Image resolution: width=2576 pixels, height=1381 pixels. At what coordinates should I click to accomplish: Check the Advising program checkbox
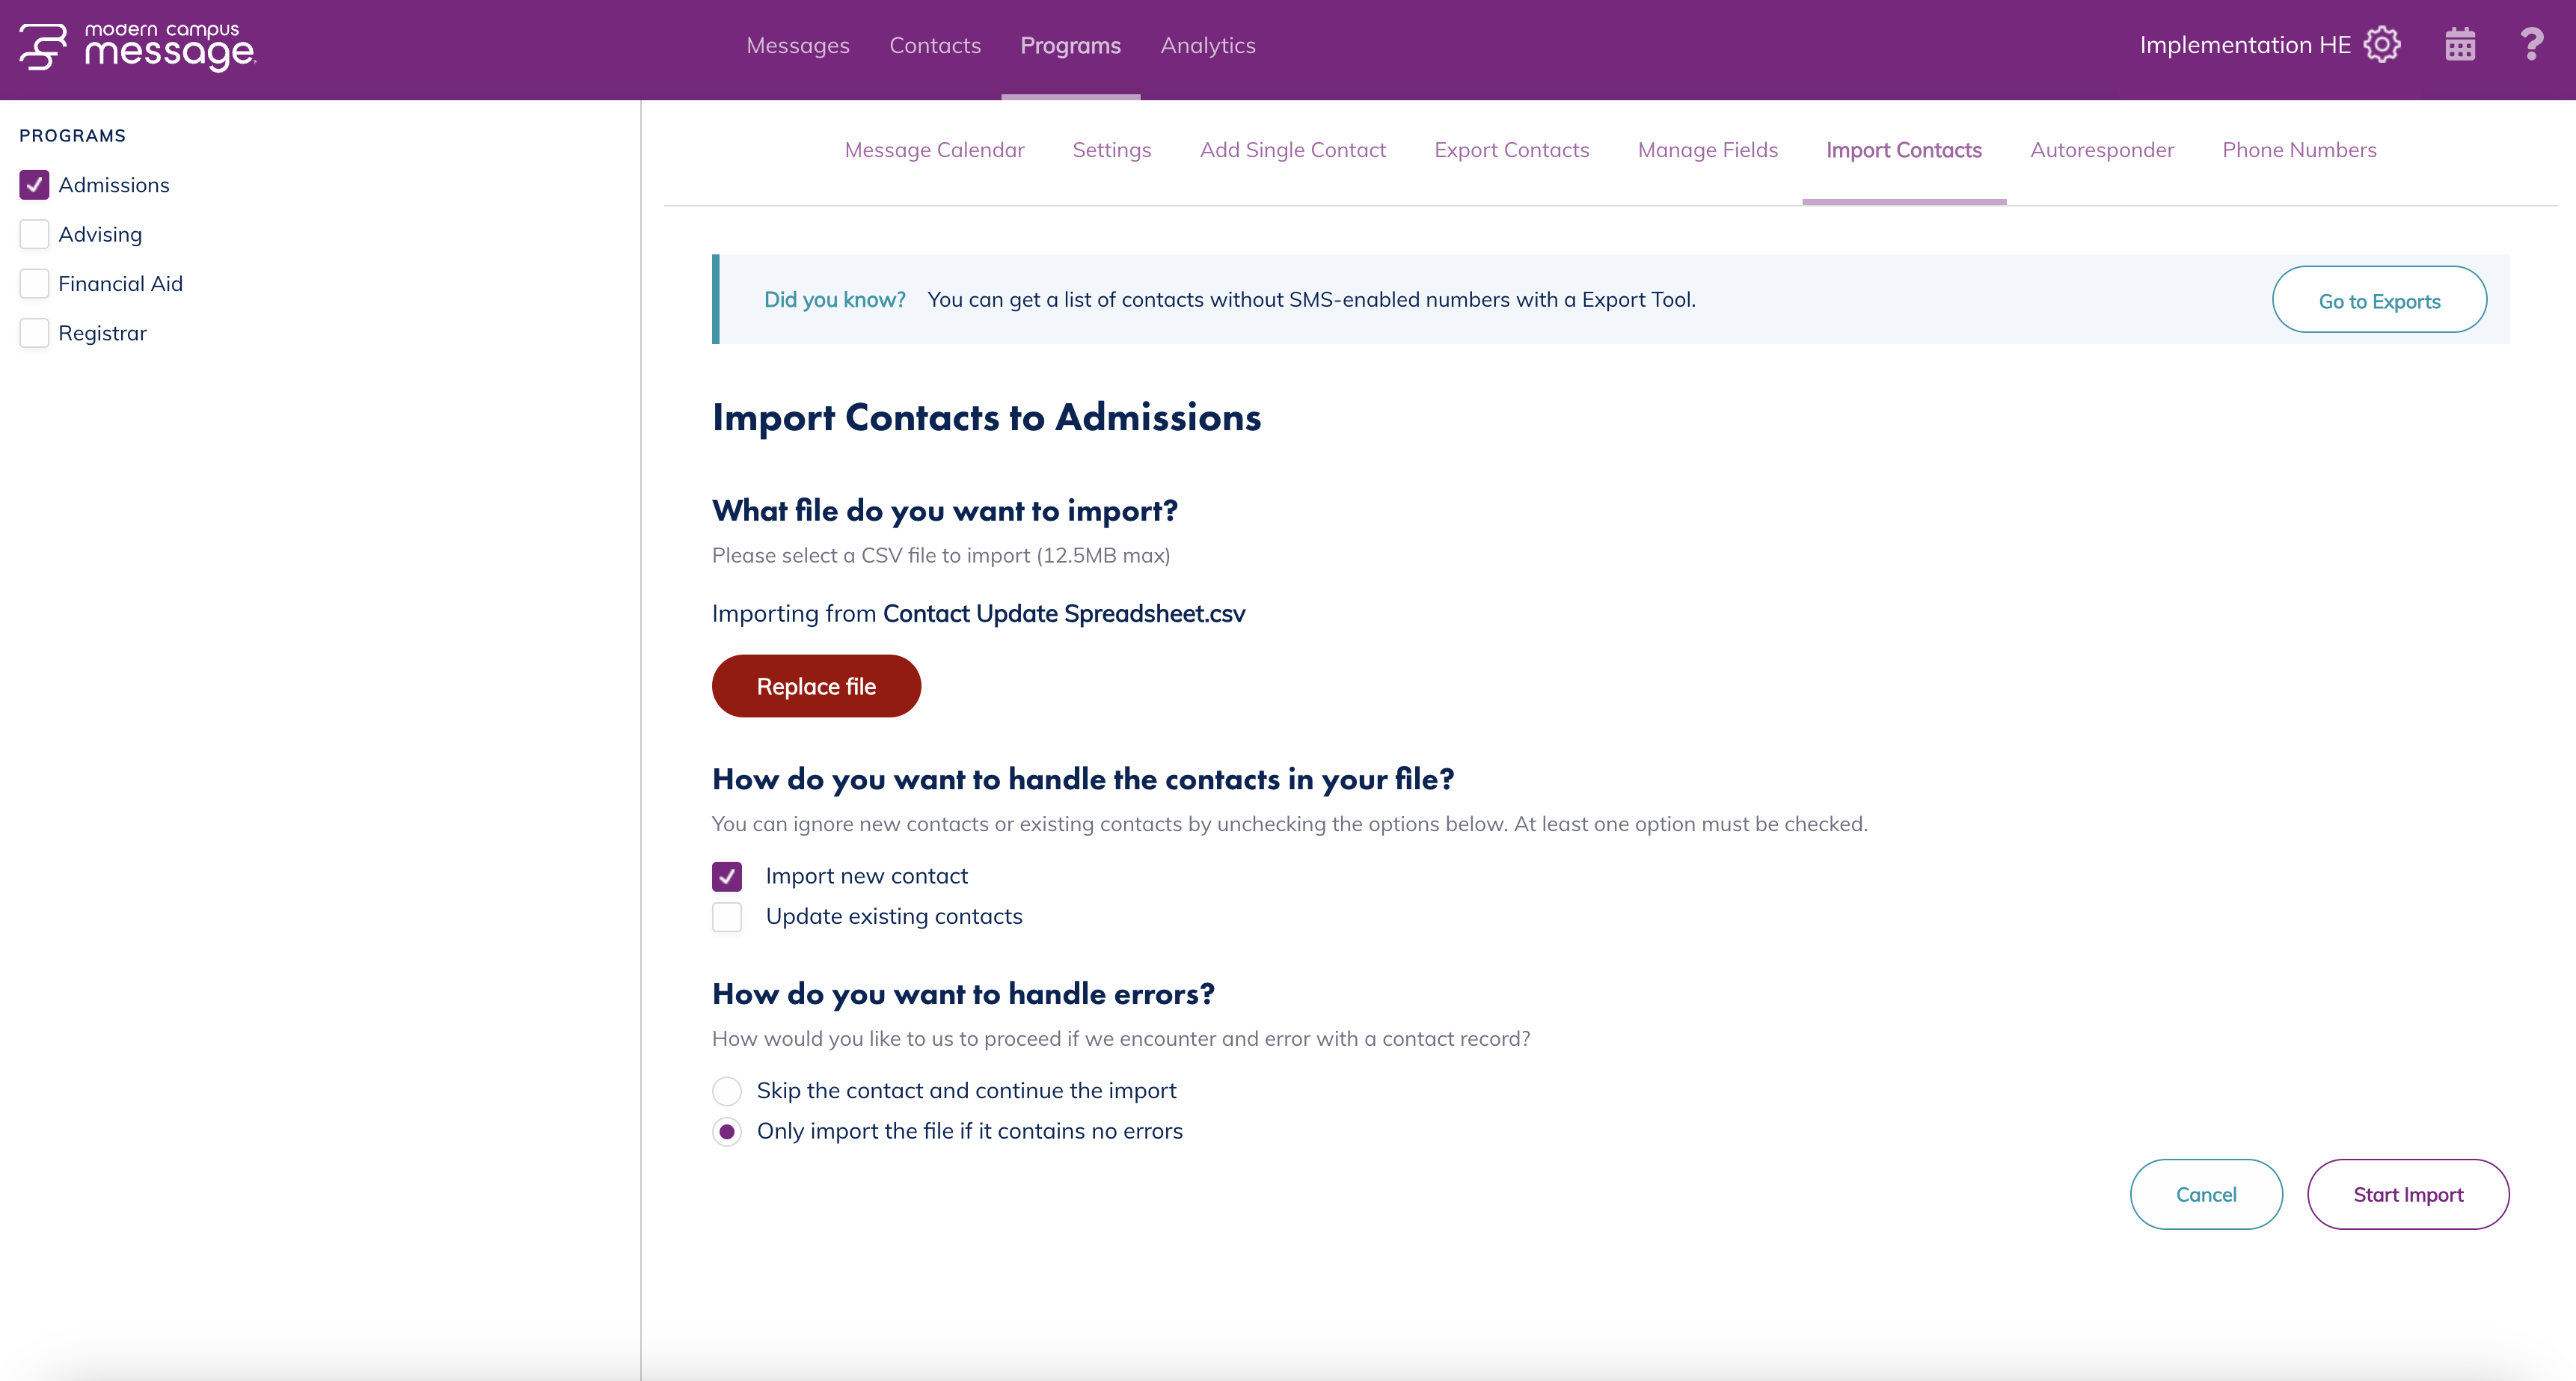tap(34, 234)
